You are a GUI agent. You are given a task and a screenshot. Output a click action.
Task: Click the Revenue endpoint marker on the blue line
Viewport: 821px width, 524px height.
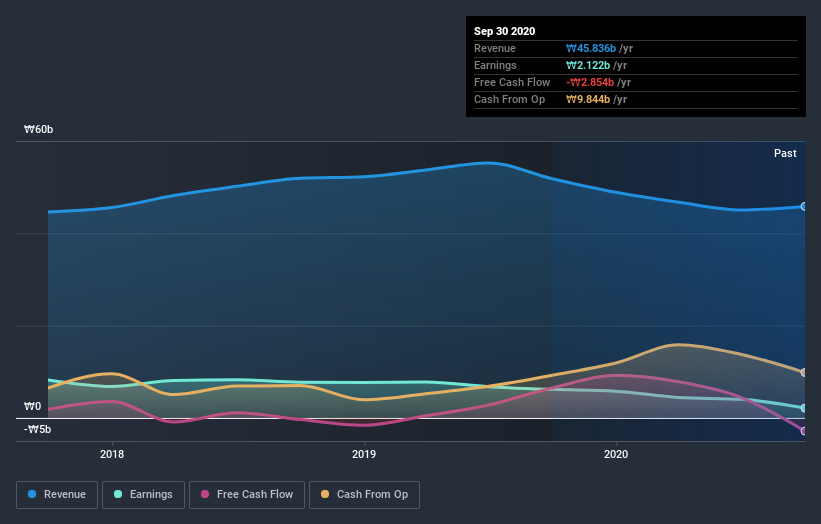coord(804,207)
